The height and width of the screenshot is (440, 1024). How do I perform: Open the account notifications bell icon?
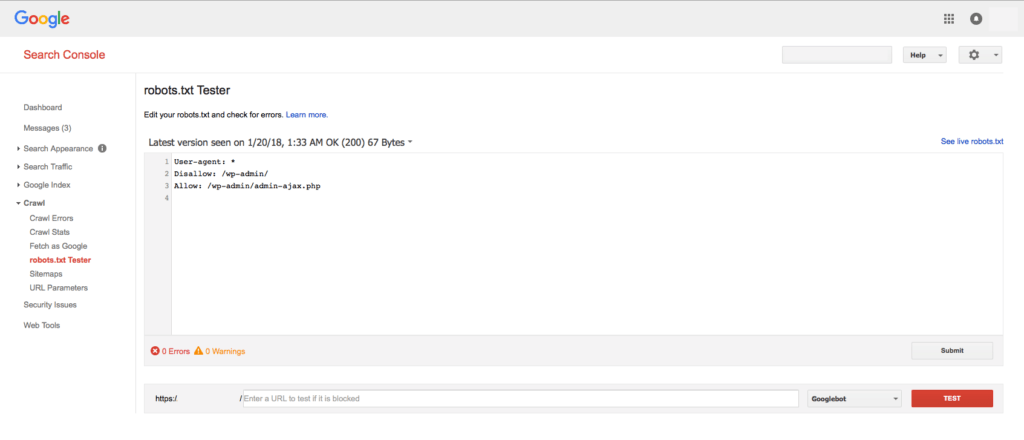coord(976,19)
